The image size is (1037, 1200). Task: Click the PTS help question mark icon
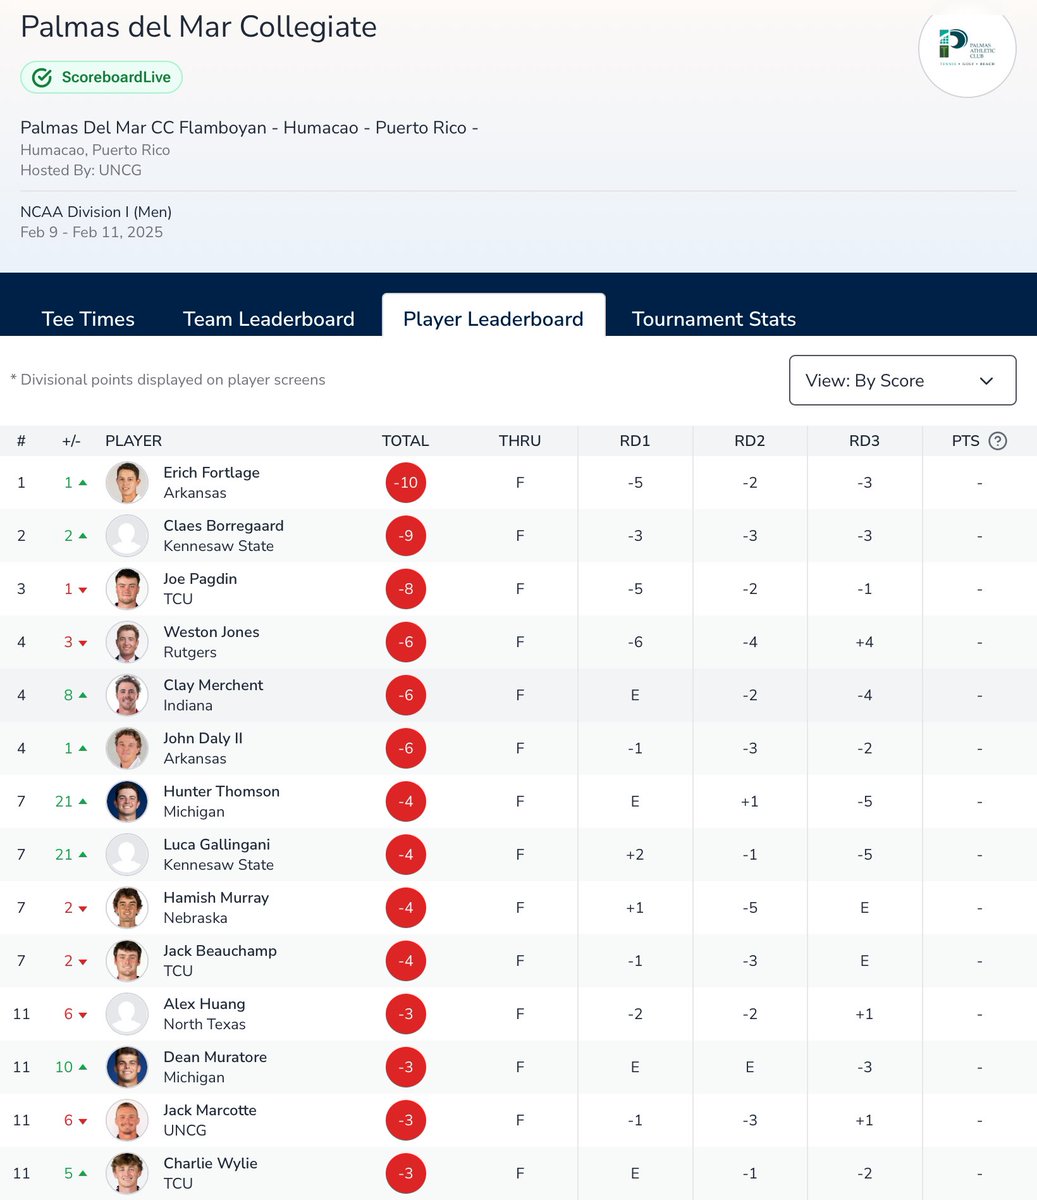997,441
